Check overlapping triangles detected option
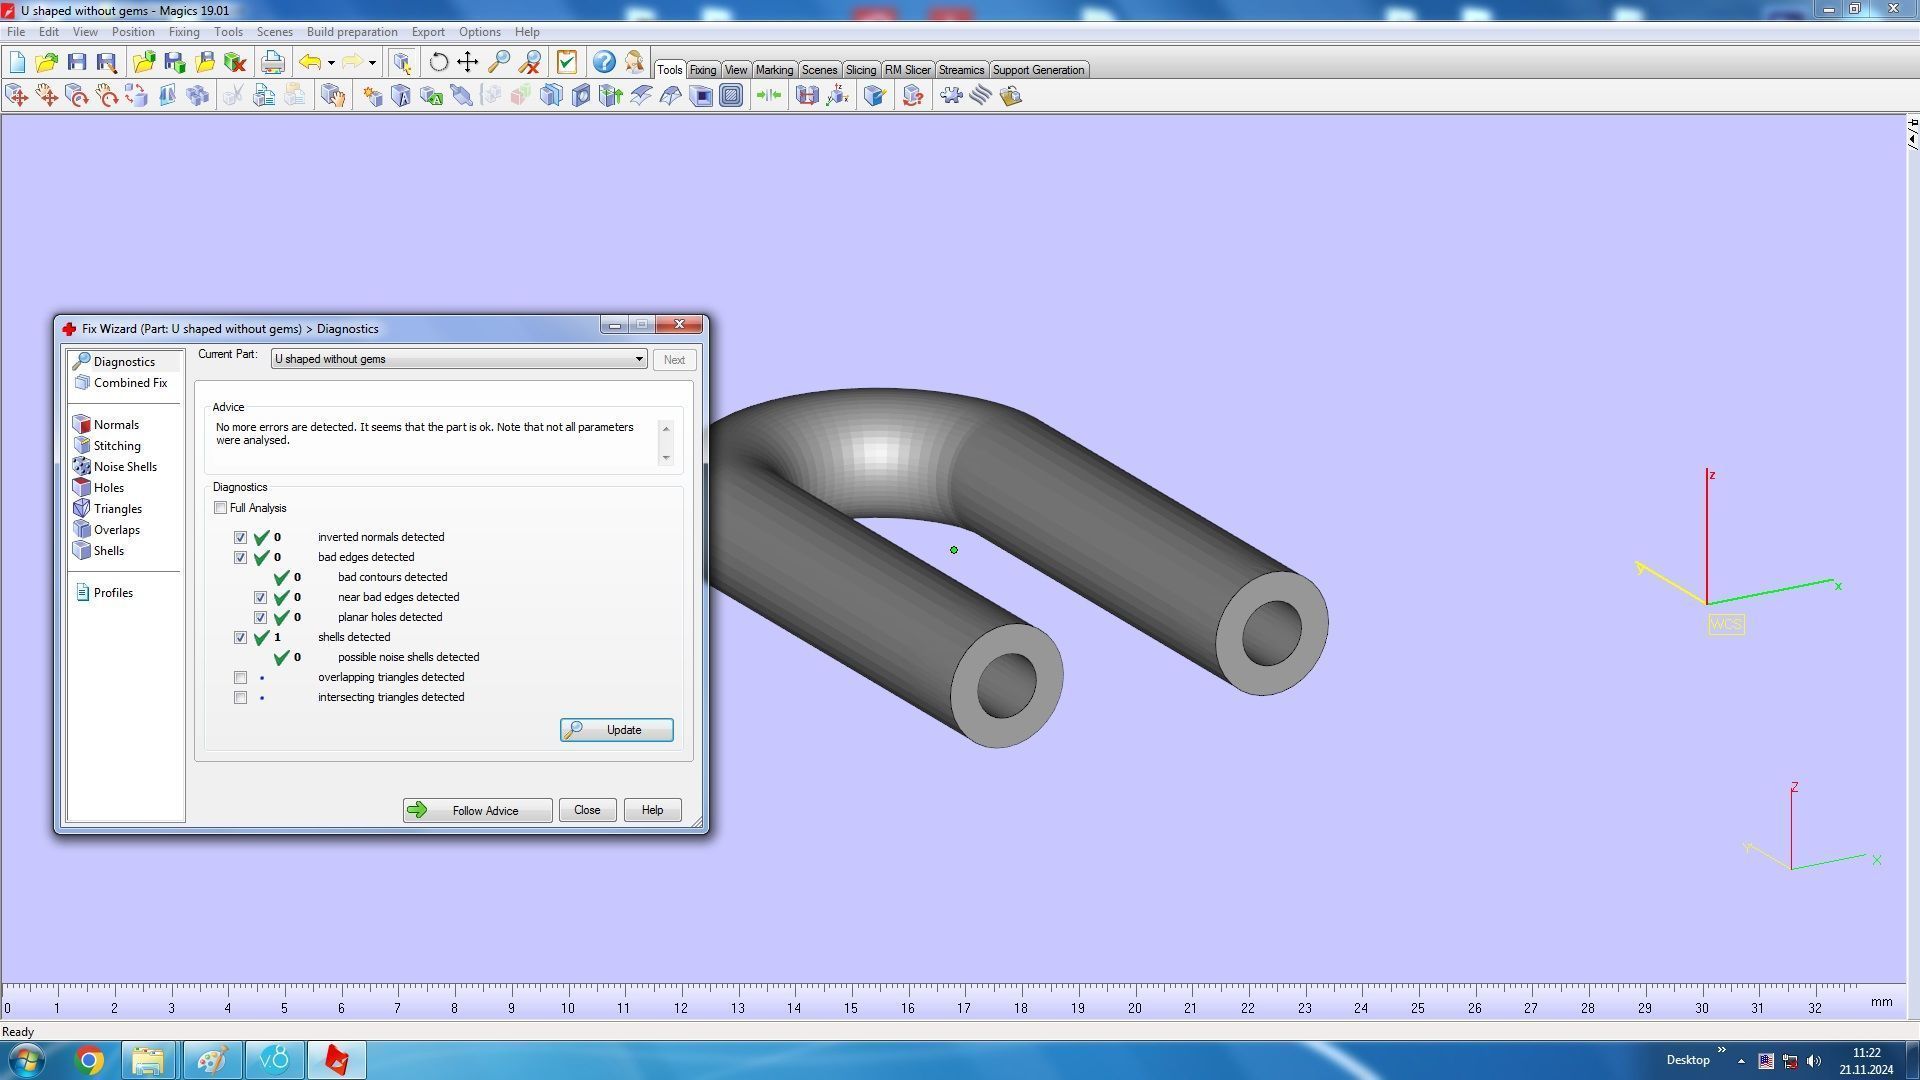 click(x=241, y=678)
